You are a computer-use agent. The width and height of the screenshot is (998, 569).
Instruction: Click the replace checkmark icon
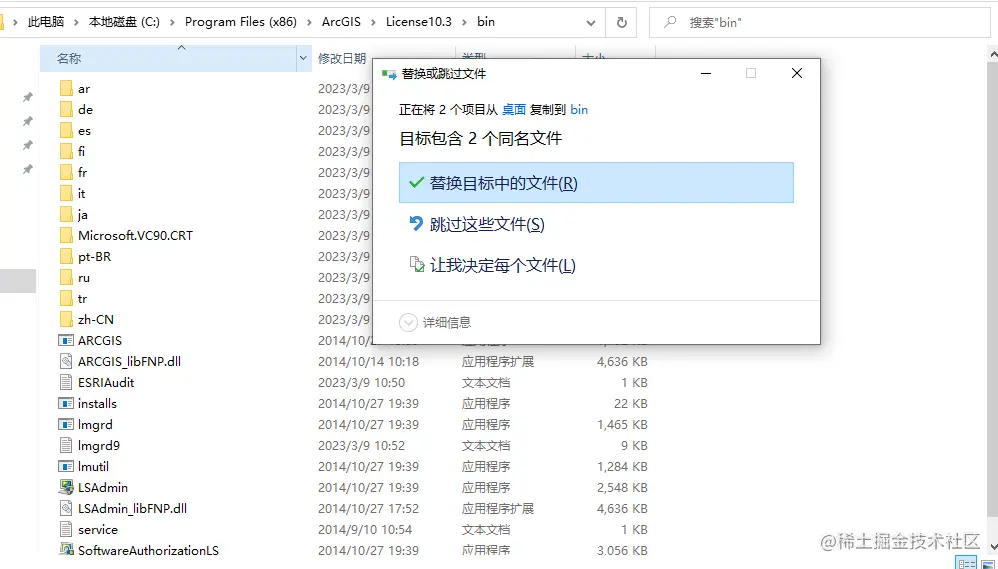pyautogui.click(x=416, y=183)
